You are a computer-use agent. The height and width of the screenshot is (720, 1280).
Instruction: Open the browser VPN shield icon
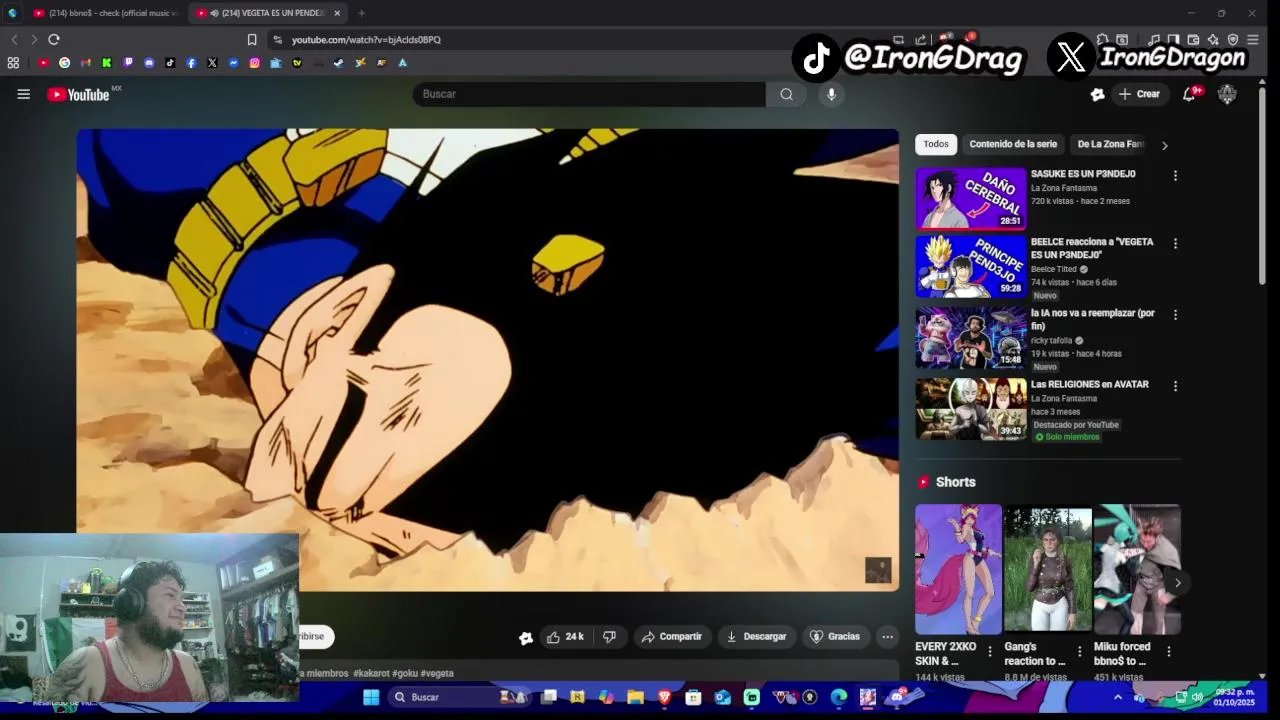tap(1233, 40)
